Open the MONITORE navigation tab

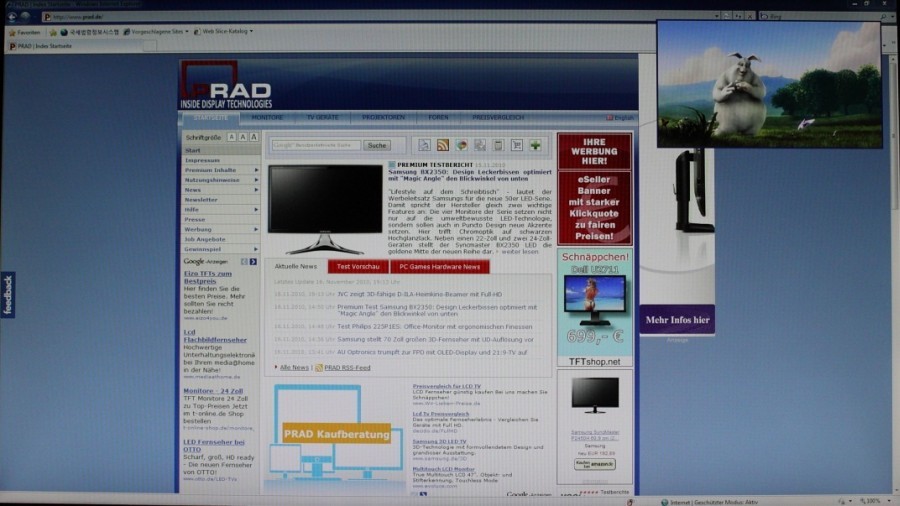267,117
